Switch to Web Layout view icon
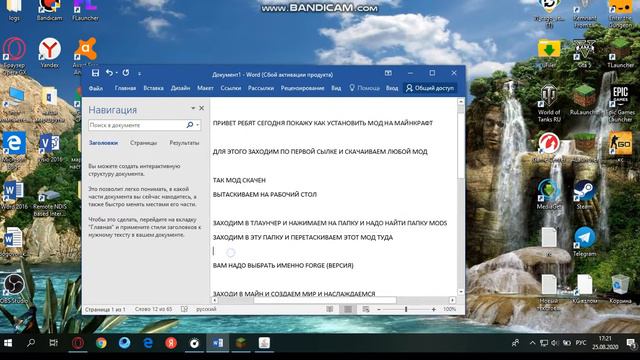Image resolution: width=640 pixels, height=360 pixels. (366, 309)
